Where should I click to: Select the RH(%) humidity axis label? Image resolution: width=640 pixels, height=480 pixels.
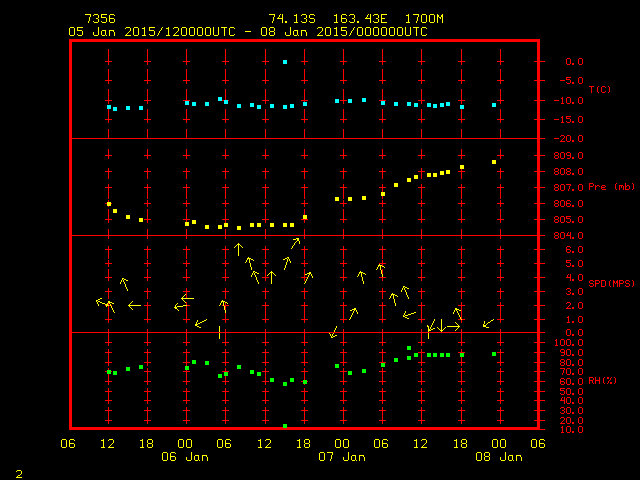(x=603, y=381)
